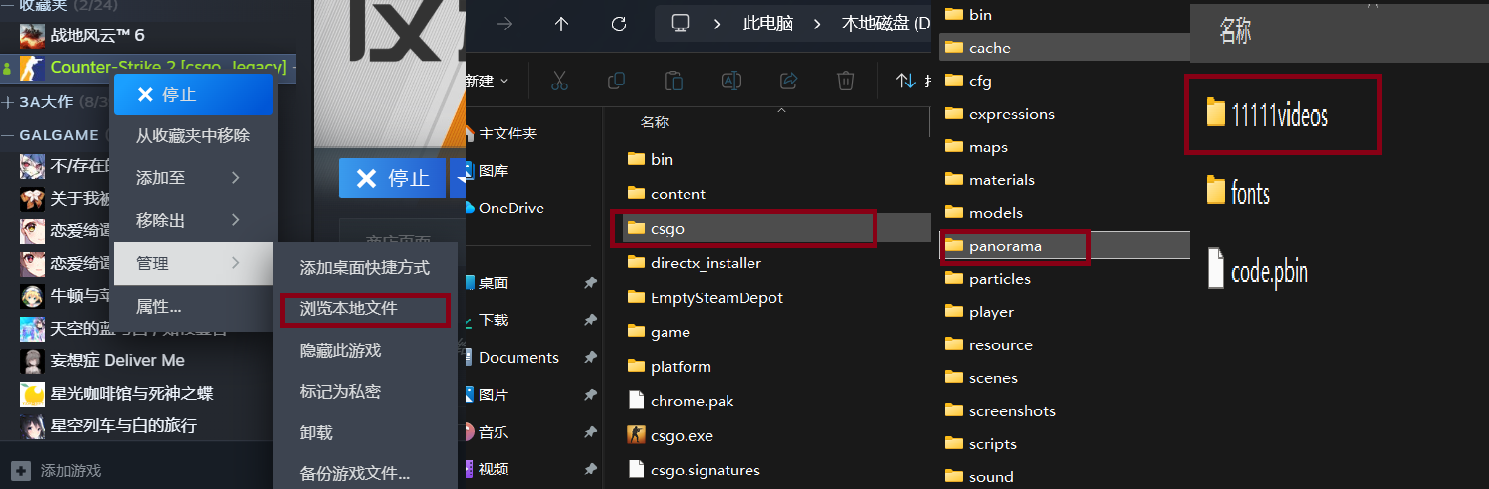Viewport: 1489px width, 489px height.
Task: Open 属性... from the context menu
Action: (193, 306)
